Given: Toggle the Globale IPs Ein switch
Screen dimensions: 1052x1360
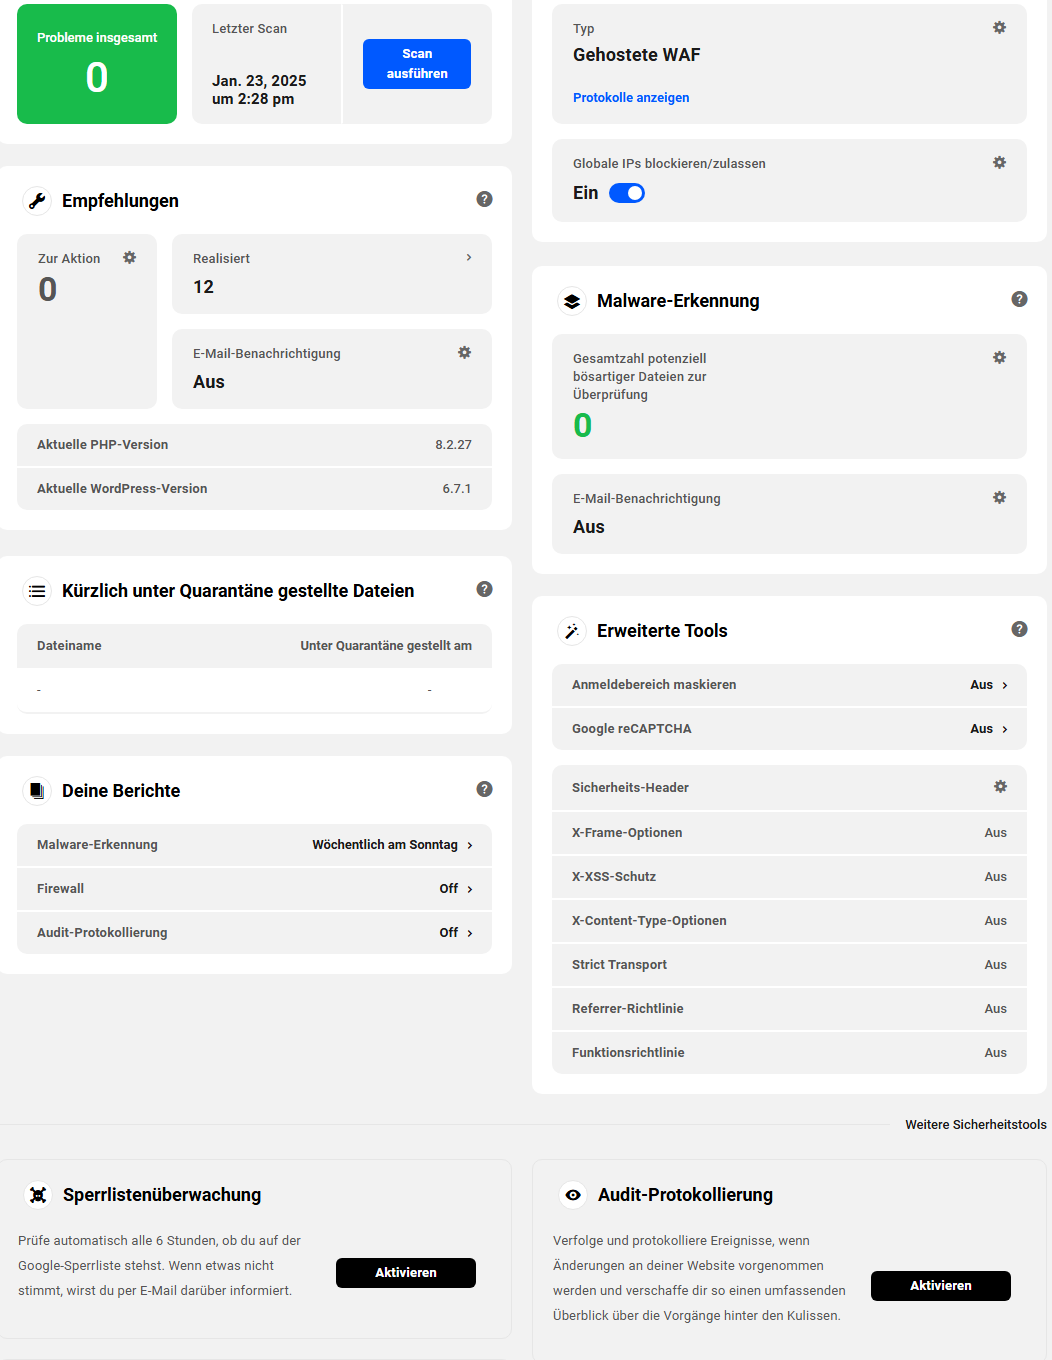Looking at the screenshot, I should [627, 193].
